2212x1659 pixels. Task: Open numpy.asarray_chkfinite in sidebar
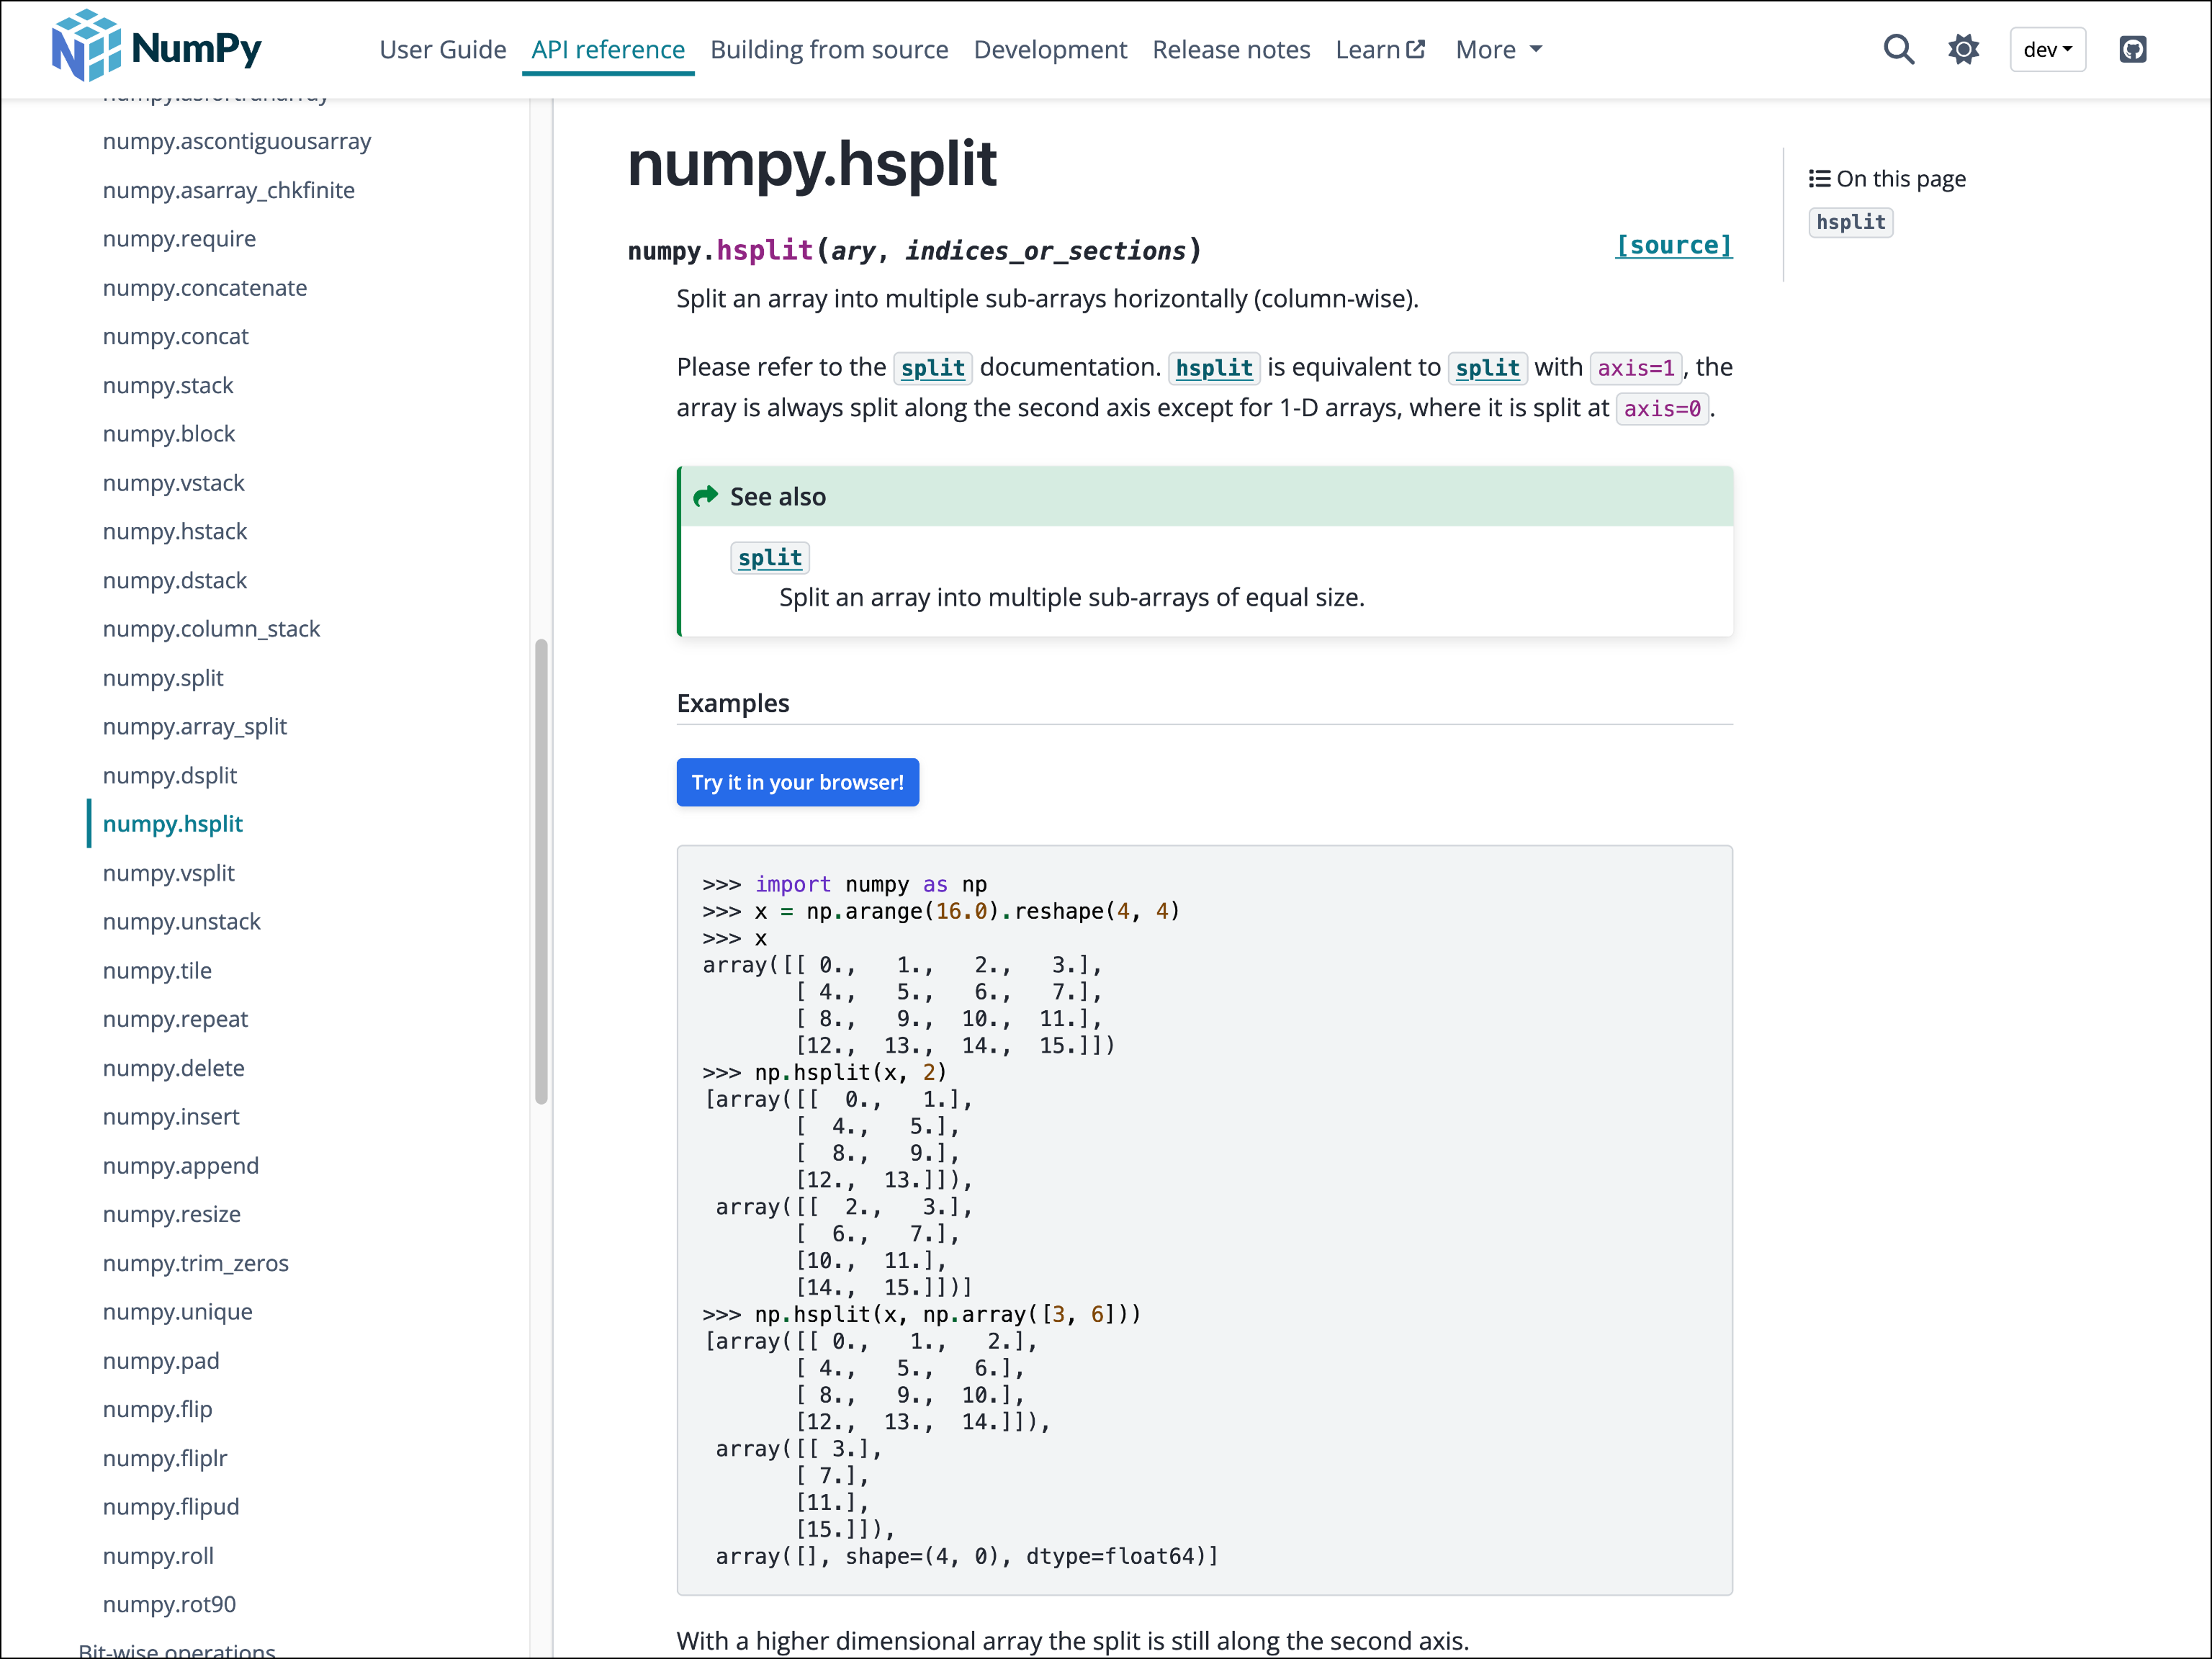[x=229, y=190]
